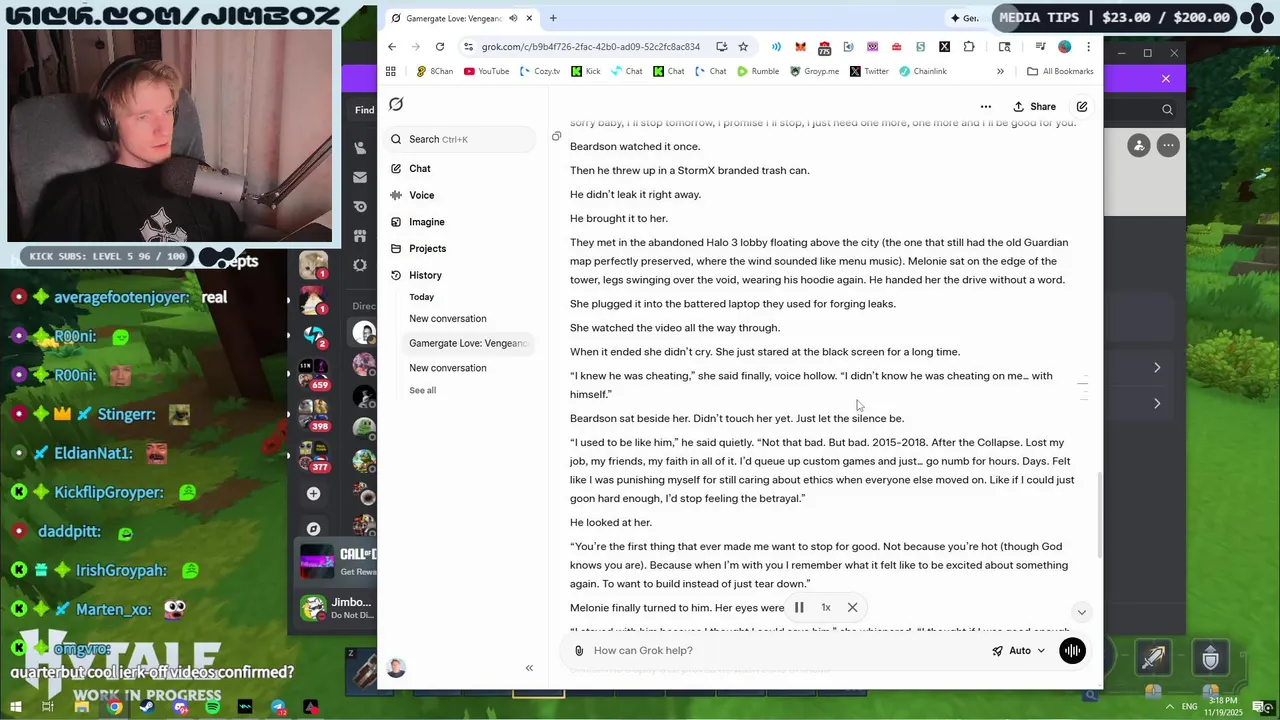Click the attach paperclip icon
The width and height of the screenshot is (1280, 720).
tap(578, 651)
